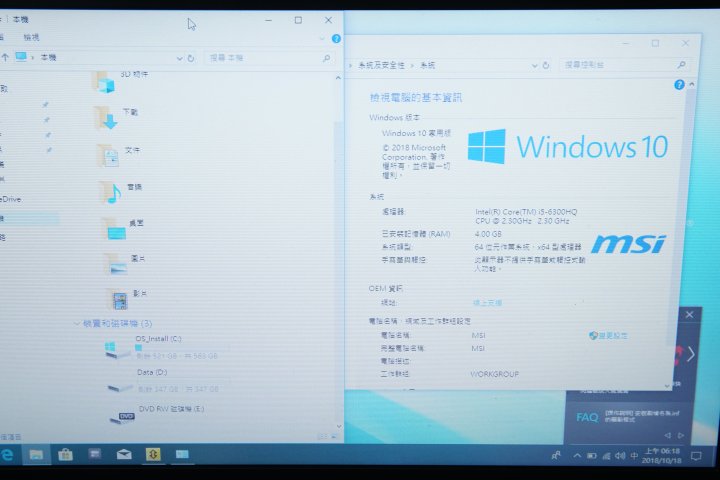
Task: Open Microsoft Store from the taskbar
Action: click(x=65, y=455)
